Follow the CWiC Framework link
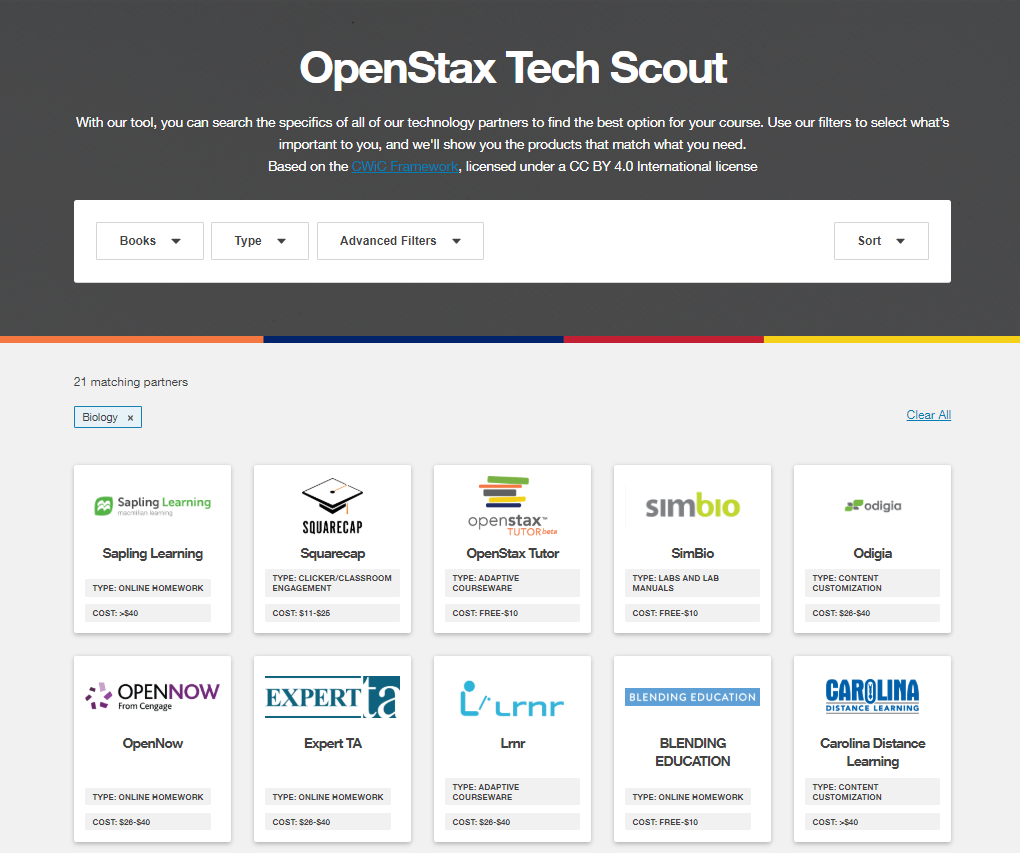Viewport: 1020px width, 853px height. tap(405, 167)
